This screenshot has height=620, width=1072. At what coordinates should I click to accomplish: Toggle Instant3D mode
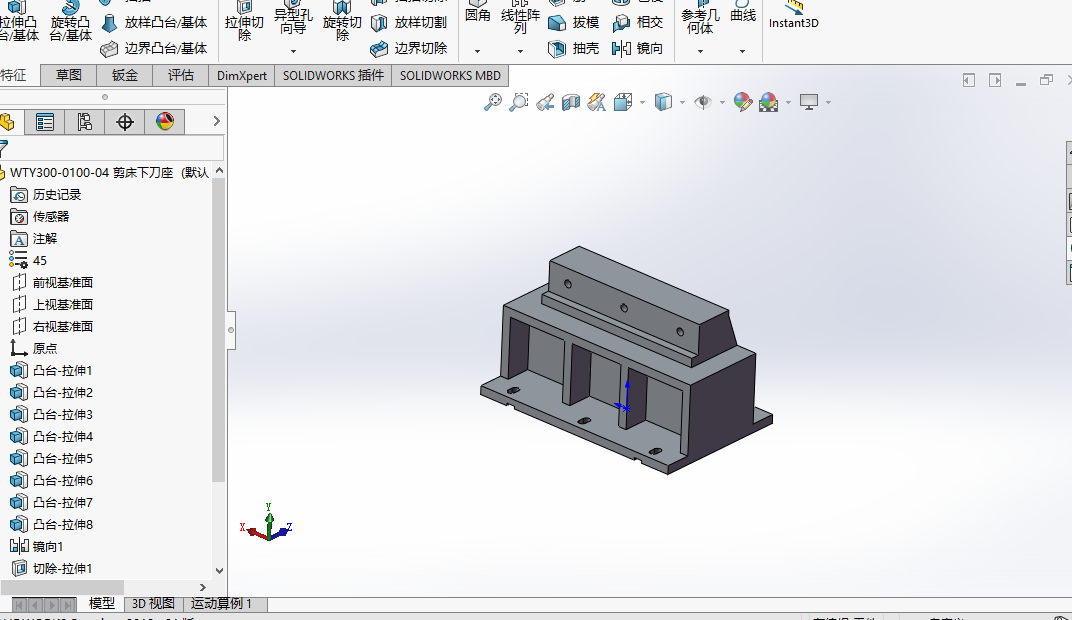point(794,17)
